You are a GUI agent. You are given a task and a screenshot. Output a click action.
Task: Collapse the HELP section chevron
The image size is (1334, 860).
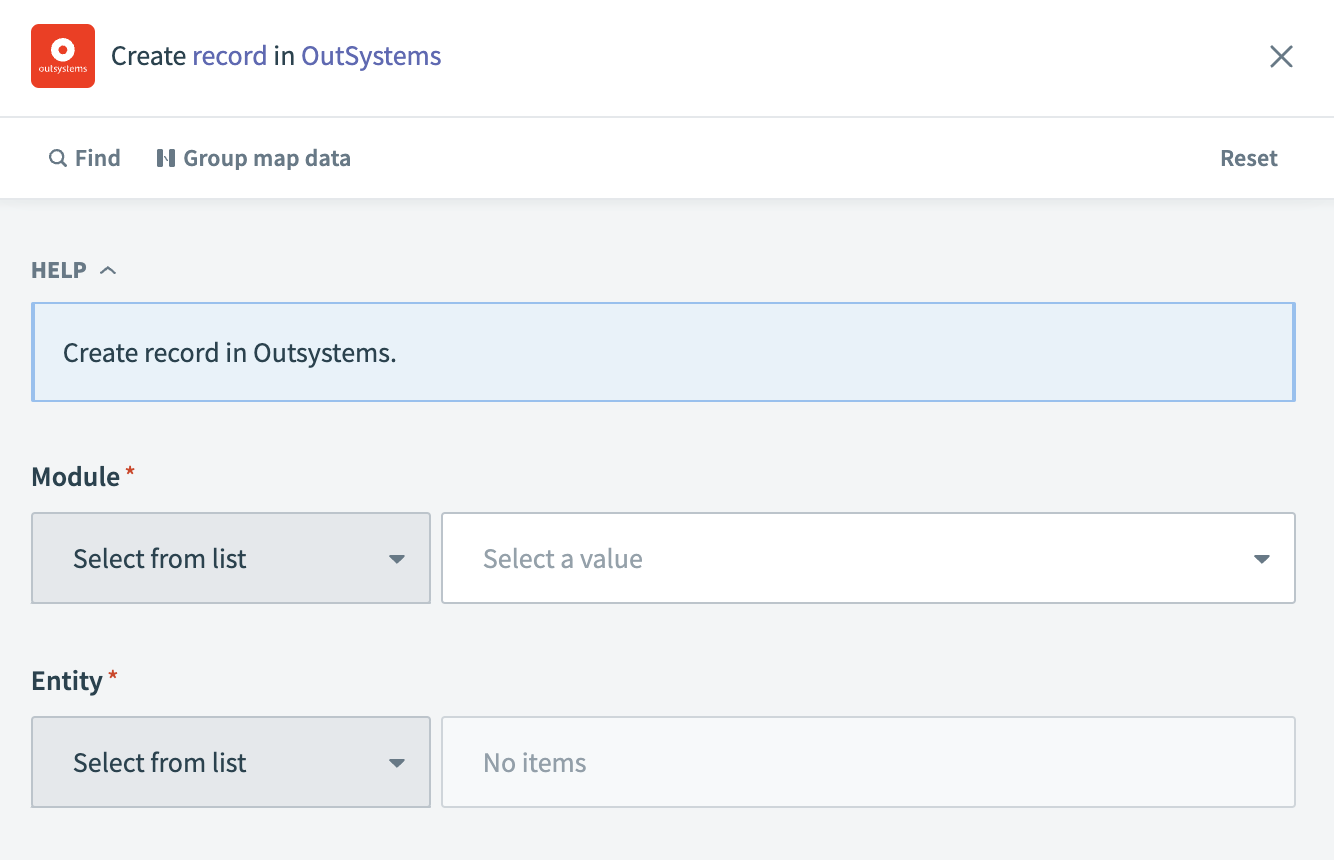coord(109,270)
